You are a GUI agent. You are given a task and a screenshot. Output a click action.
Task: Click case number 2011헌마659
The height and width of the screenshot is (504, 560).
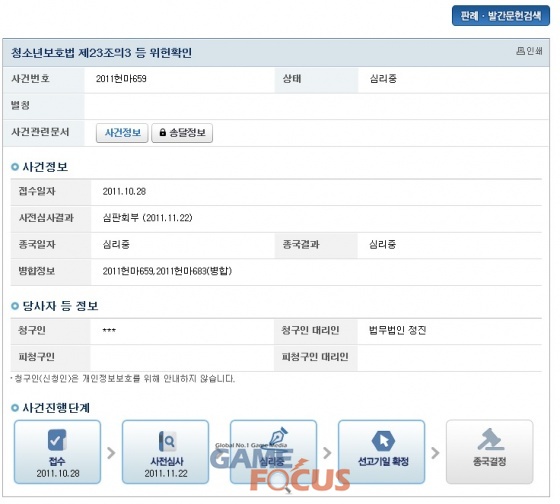[x=121, y=79]
